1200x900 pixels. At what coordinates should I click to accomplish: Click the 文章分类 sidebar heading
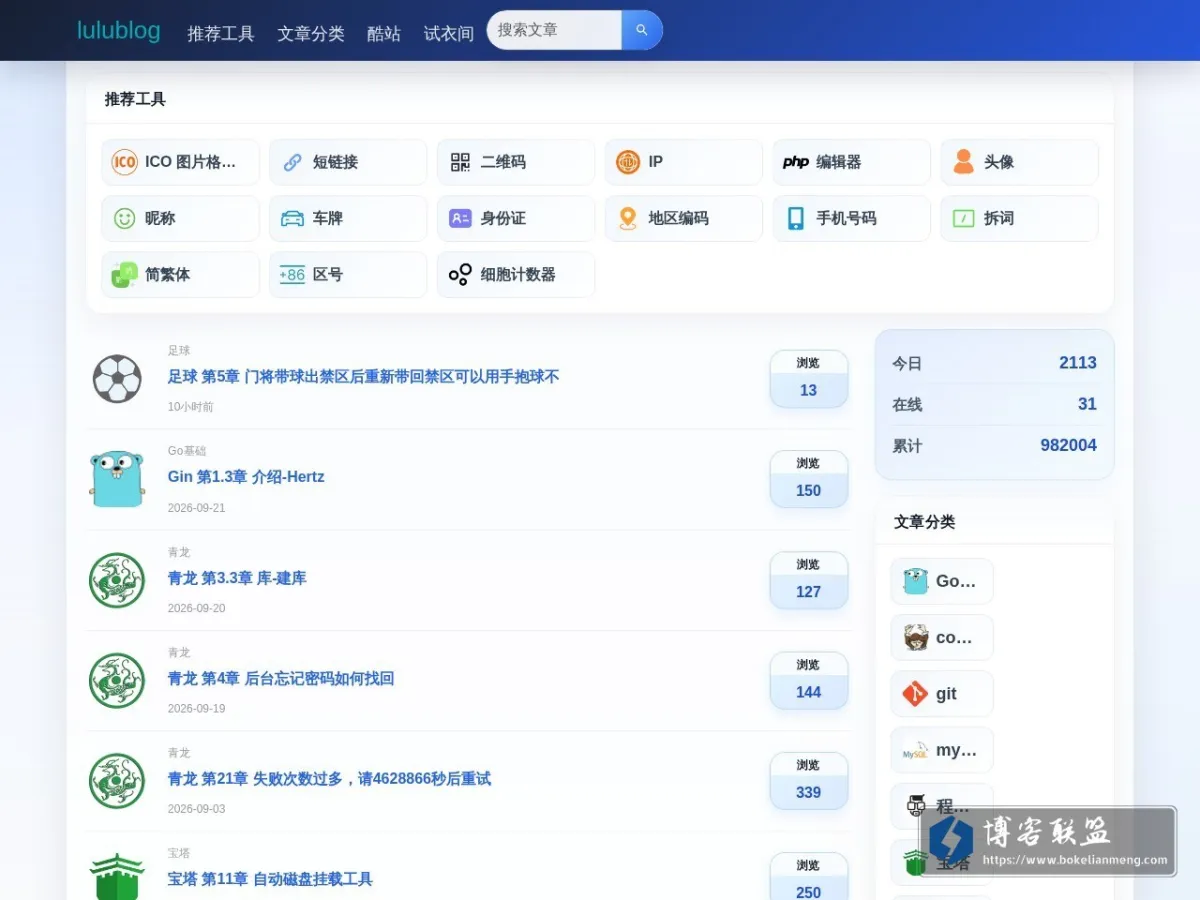click(924, 522)
